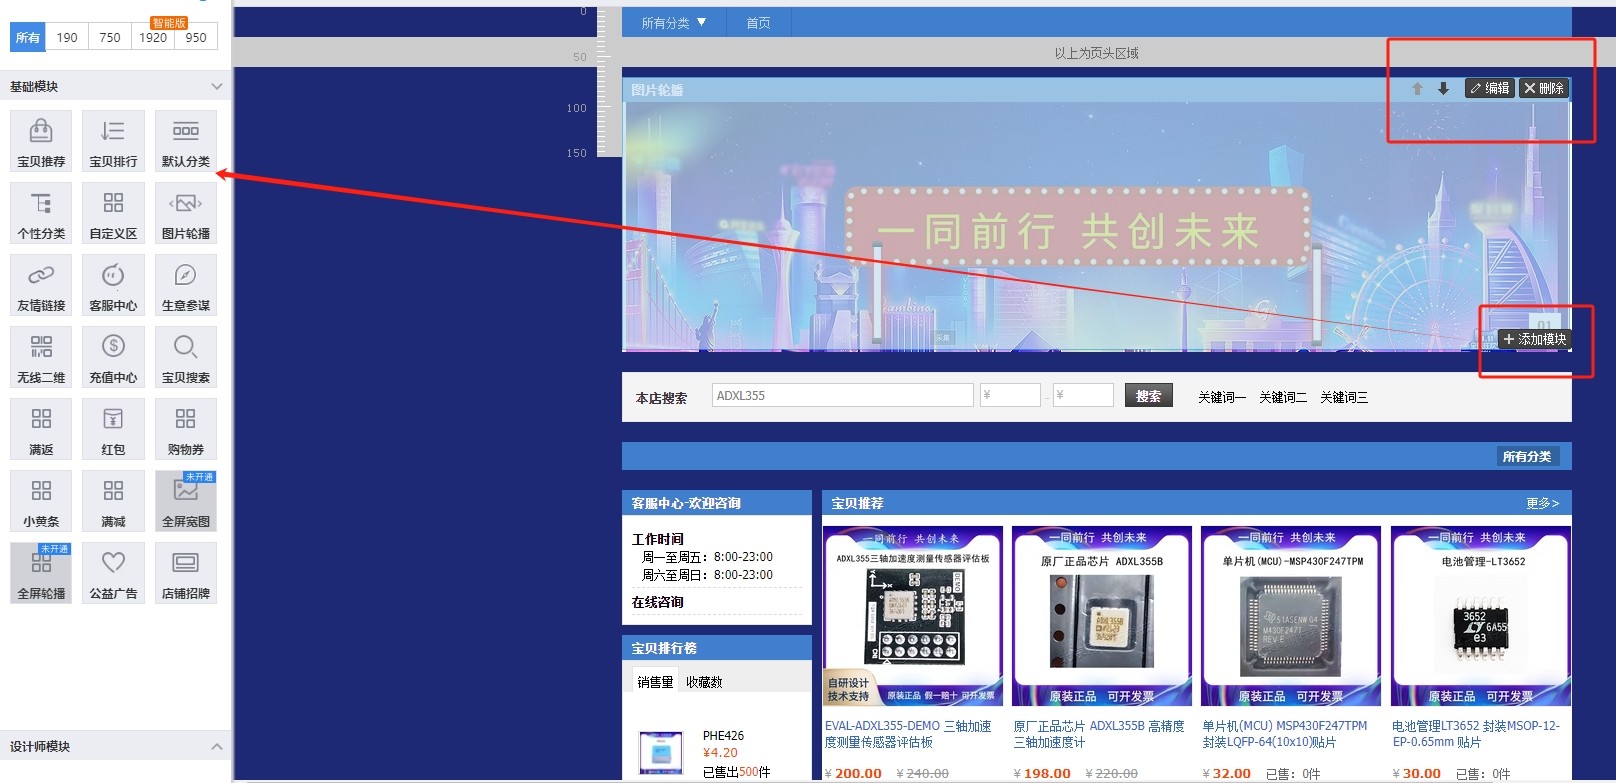Screen dimensions: 1616x783
Task: Open the 更多 link in 宝贝推荐
Action: [x=1542, y=503]
